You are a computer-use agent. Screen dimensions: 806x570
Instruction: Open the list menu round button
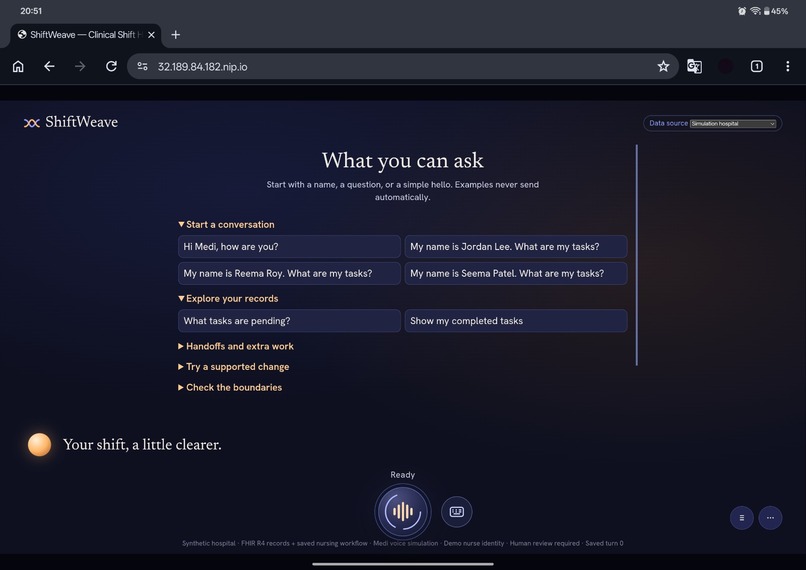[741, 518]
